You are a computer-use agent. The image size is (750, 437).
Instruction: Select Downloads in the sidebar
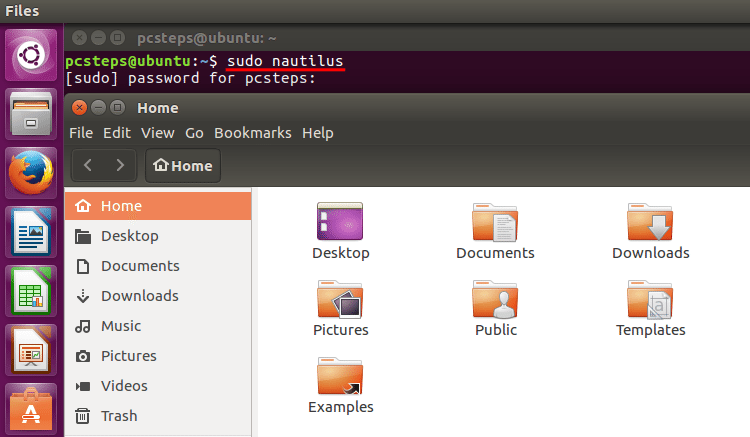pos(158,296)
